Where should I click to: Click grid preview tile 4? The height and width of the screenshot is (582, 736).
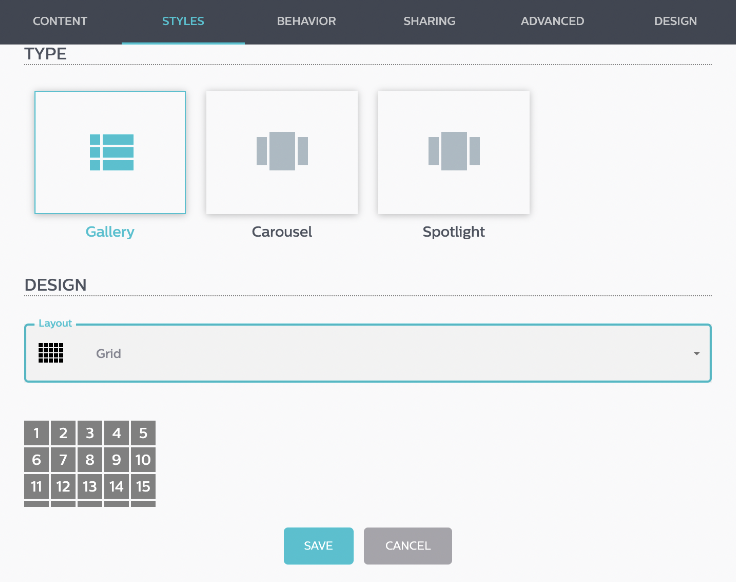pos(116,433)
